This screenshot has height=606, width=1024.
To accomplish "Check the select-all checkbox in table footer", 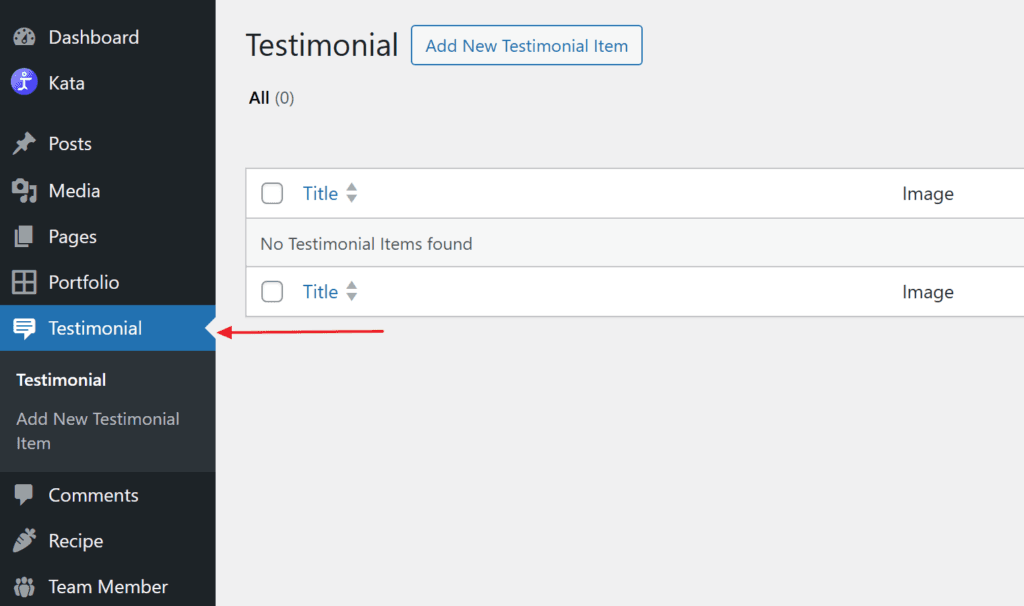I will (272, 291).
